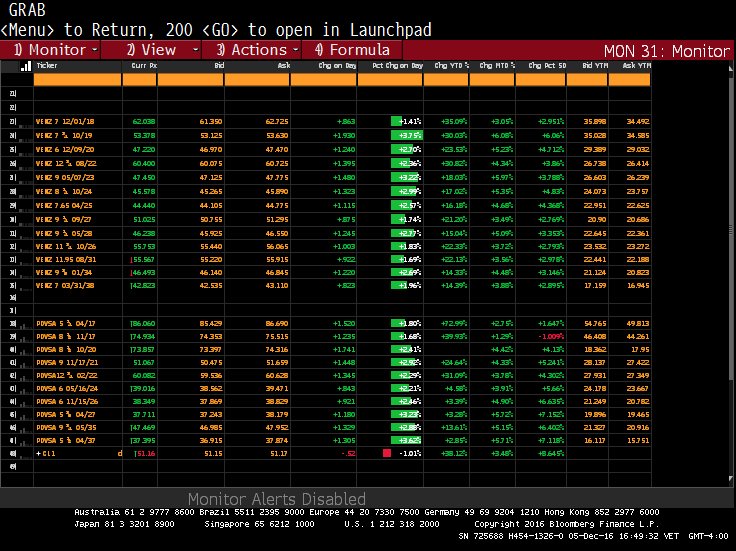Screen dimensions: 736x551
Task: Sort by the Ask column header
Action: tap(284, 66)
